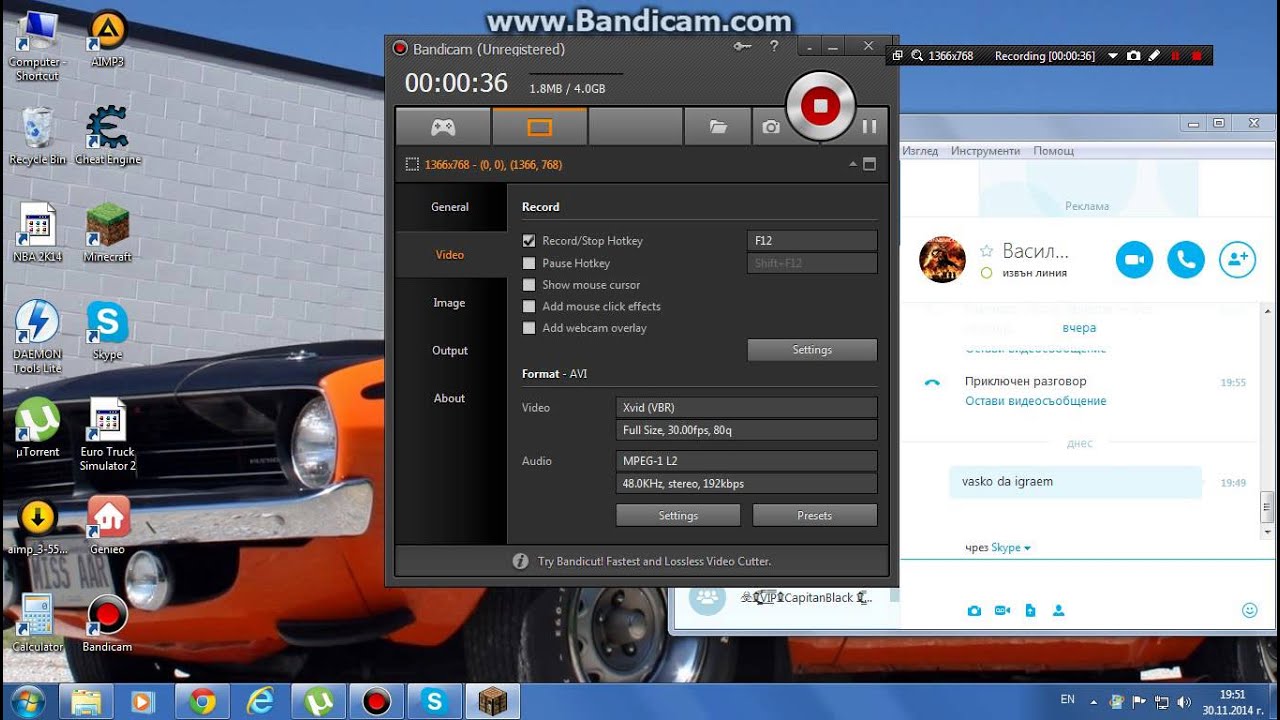Uncheck Record/Stop Hotkey checkbox
Viewport: 1280px width, 720px height.
[529, 241]
